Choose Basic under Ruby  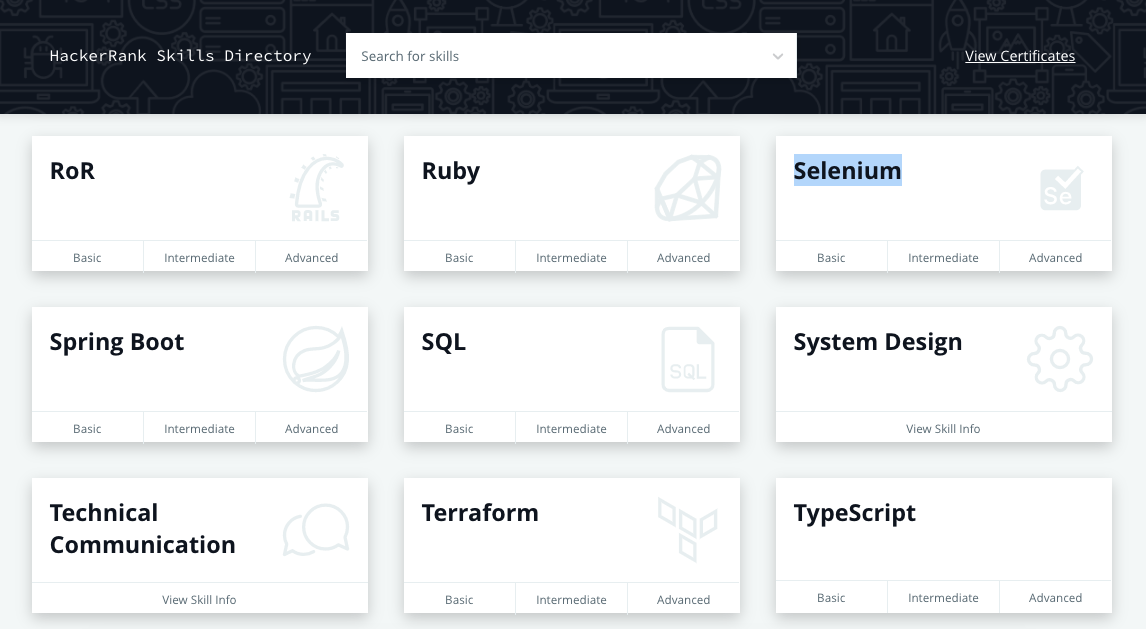[x=459, y=257]
